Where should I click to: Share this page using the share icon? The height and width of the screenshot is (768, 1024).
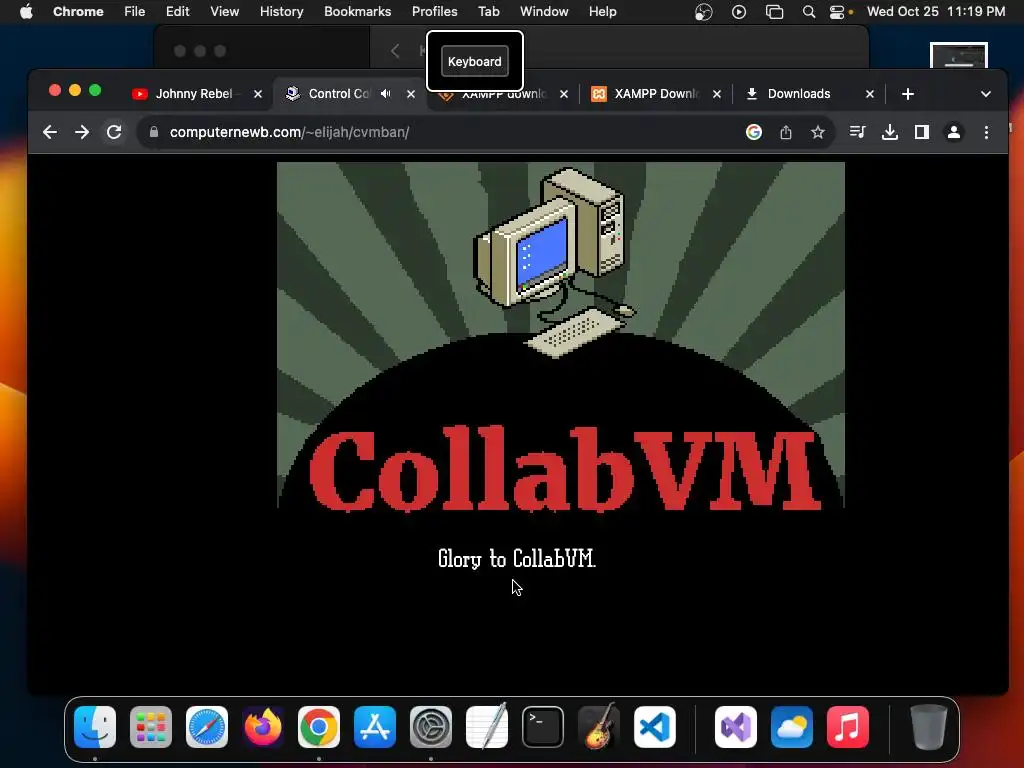pos(786,133)
